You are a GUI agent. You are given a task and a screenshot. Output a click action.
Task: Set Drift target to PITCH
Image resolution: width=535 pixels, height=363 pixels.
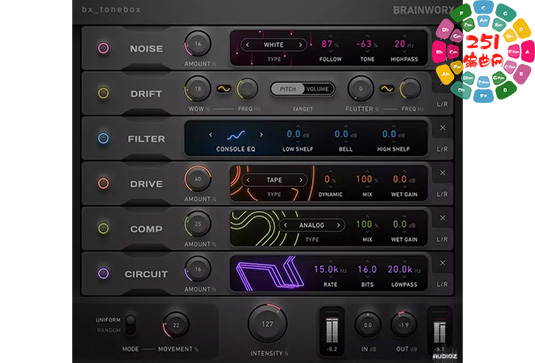click(x=288, y=89)
